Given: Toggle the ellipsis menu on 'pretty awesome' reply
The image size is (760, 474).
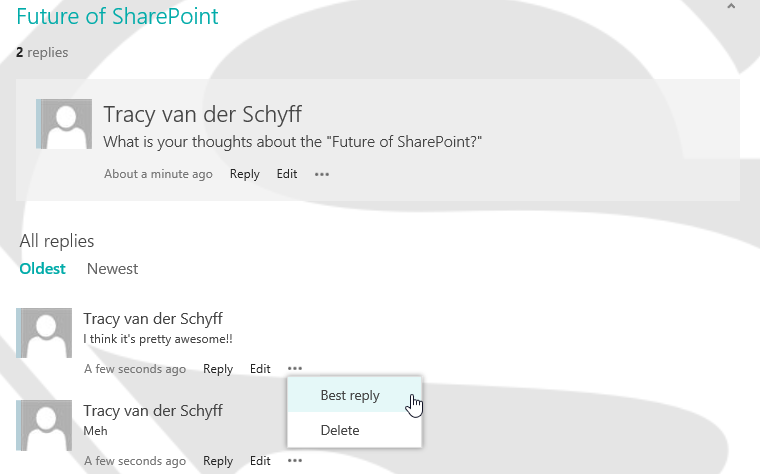Looking at the screenshot, I should pyautogui.click(x=294, y=369).
